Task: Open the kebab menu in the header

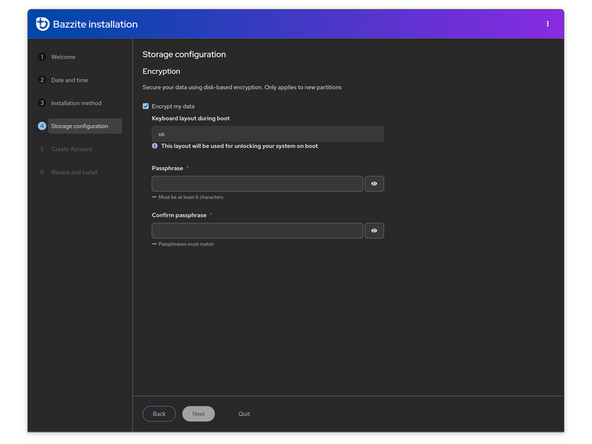Action: point(547,24)
